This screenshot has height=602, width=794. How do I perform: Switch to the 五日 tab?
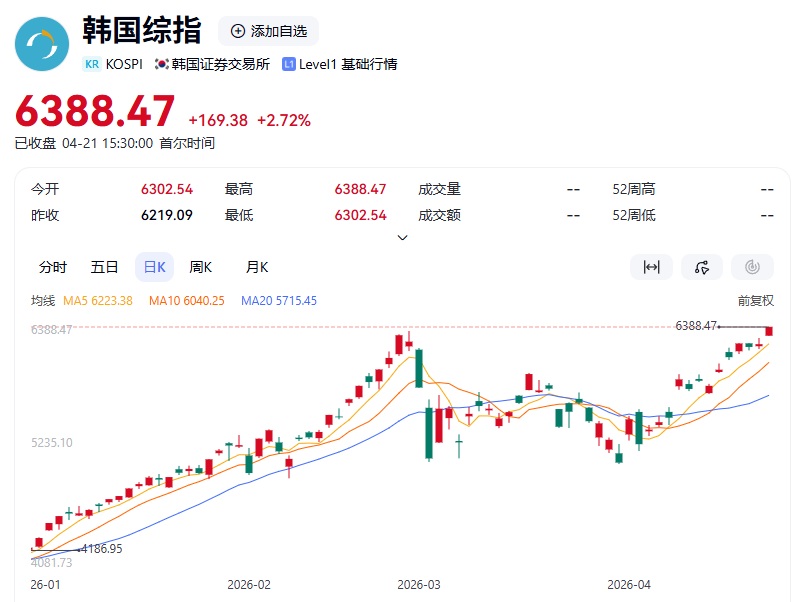104,267
